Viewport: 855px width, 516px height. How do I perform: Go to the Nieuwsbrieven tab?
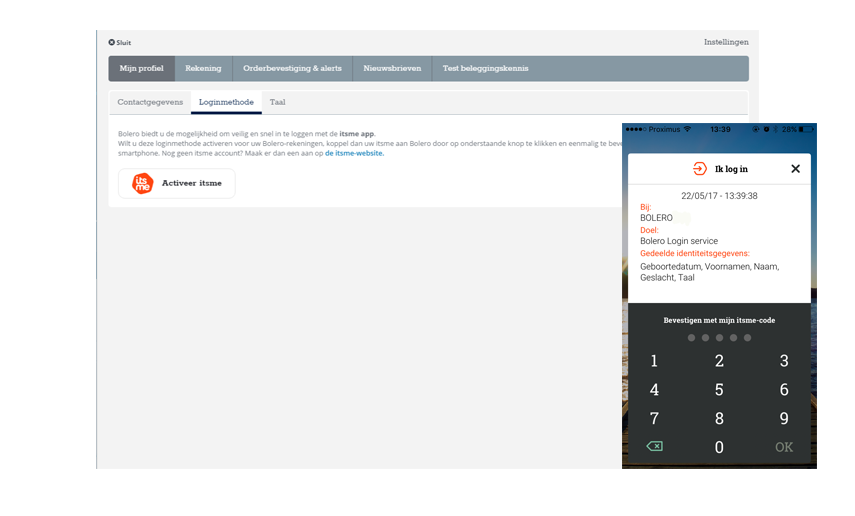pyautogui.click(x=392, y=69)
